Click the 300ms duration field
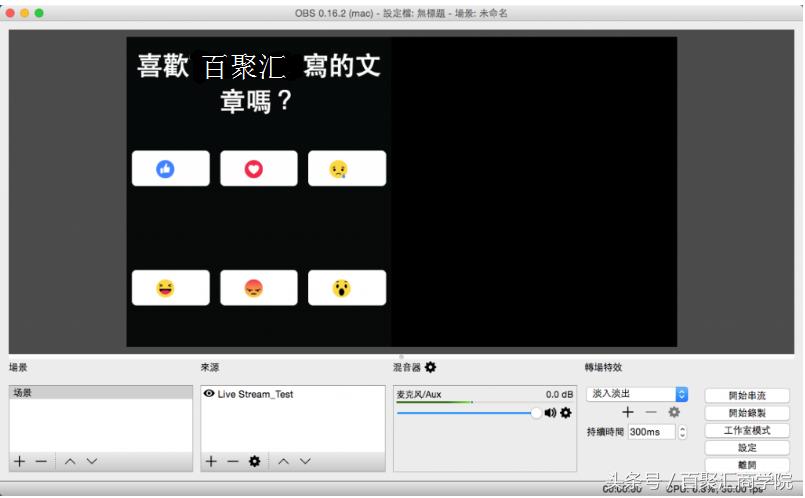805x498 pixels. coord(651,432)
